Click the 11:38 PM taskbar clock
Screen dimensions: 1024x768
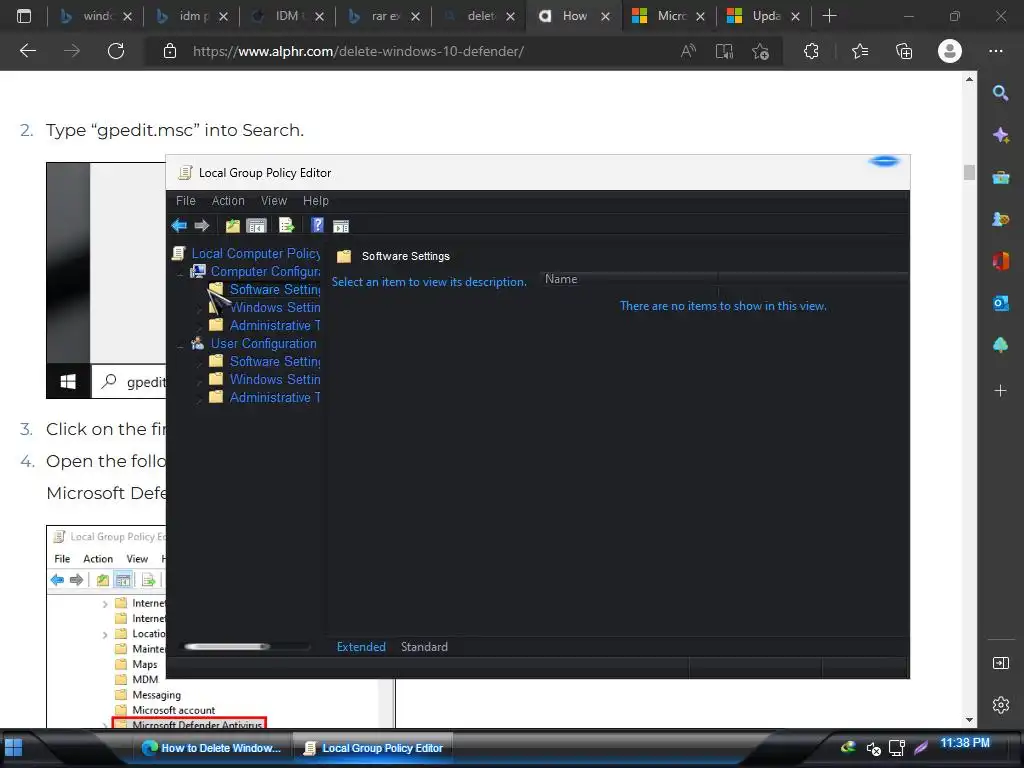tap(965, 743)
